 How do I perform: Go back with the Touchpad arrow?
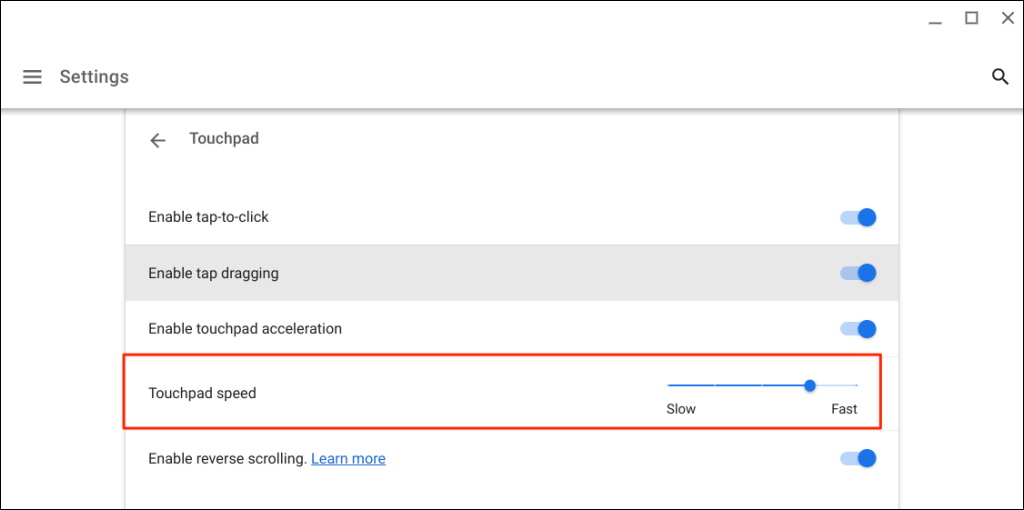157,140
